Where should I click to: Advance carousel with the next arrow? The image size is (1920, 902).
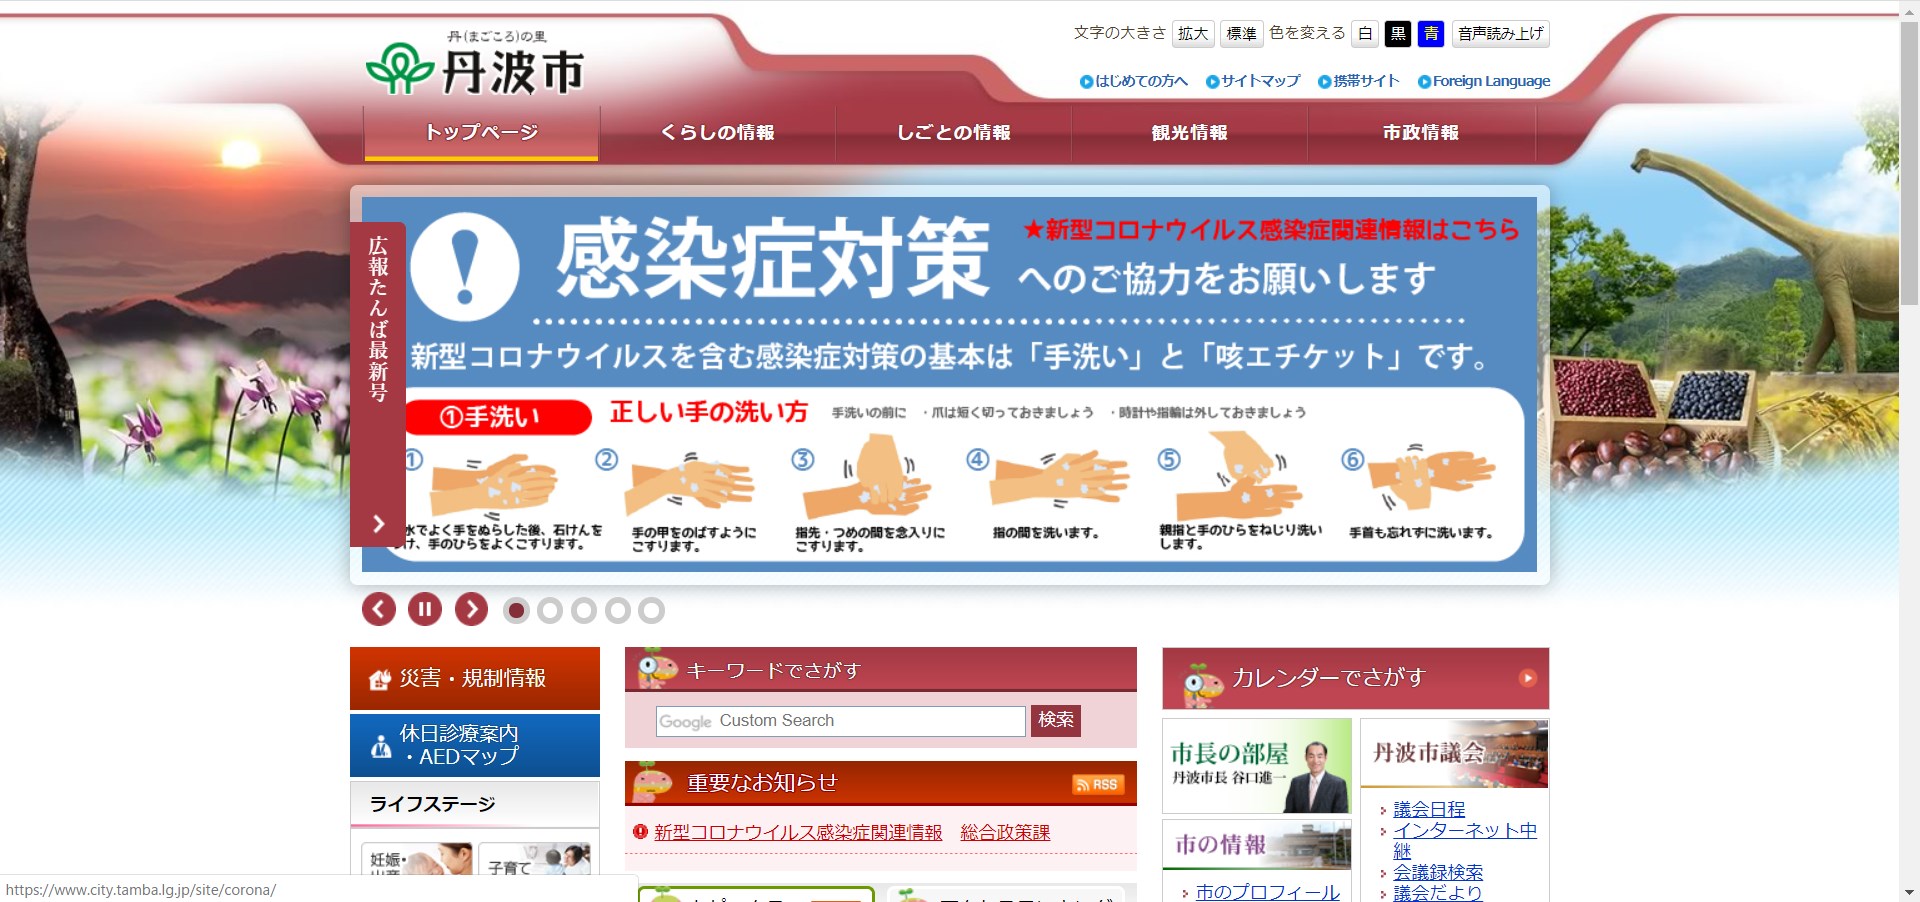point(470,609)
